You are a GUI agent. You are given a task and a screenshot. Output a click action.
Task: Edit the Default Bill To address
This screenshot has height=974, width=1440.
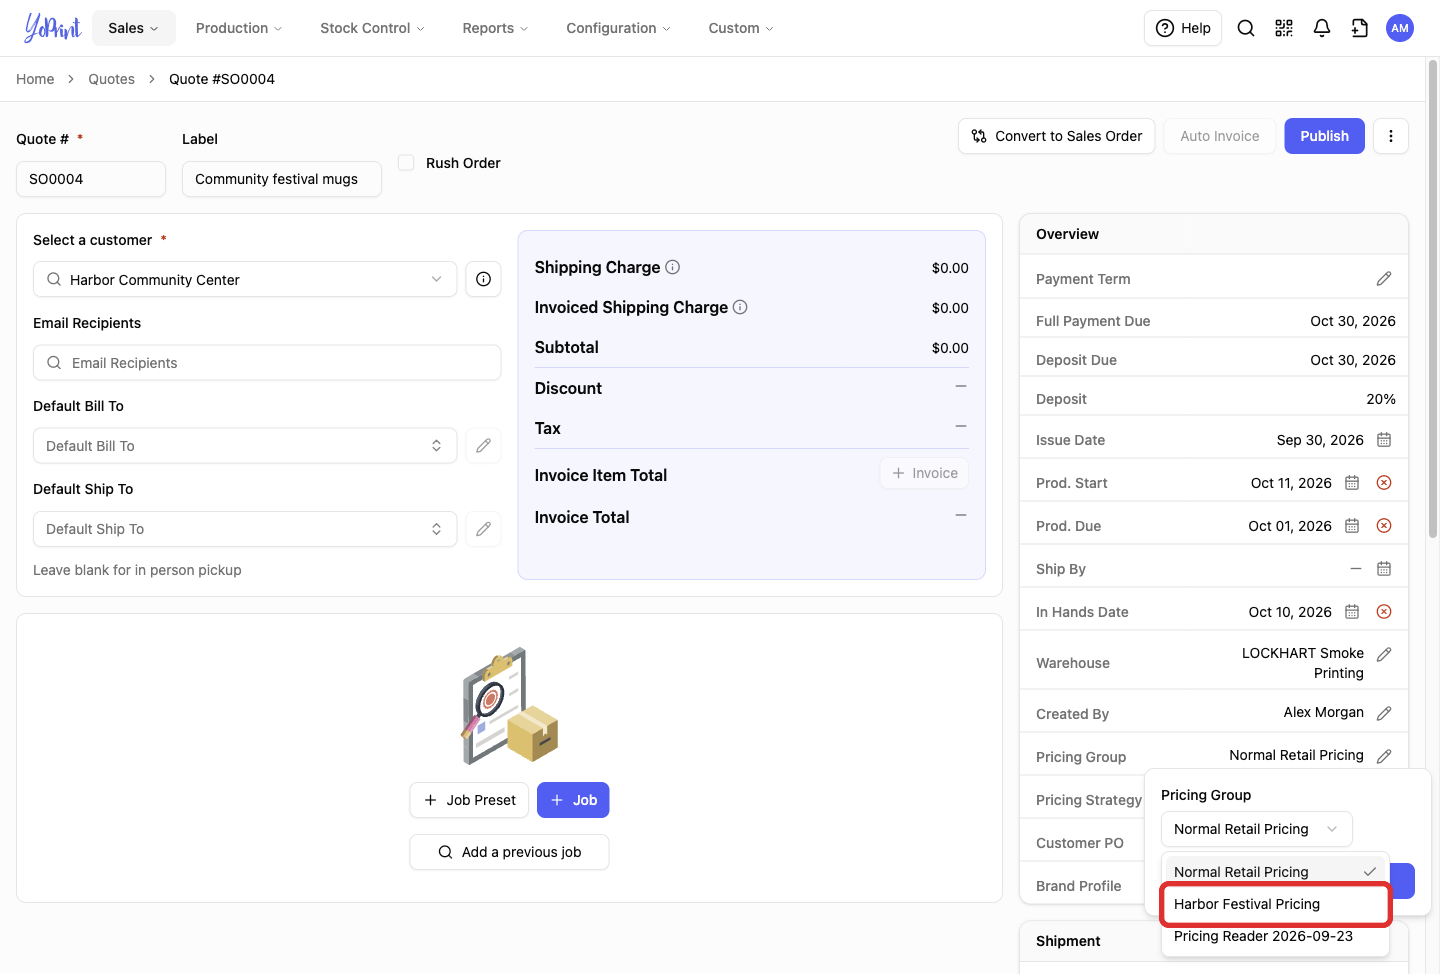483,446
